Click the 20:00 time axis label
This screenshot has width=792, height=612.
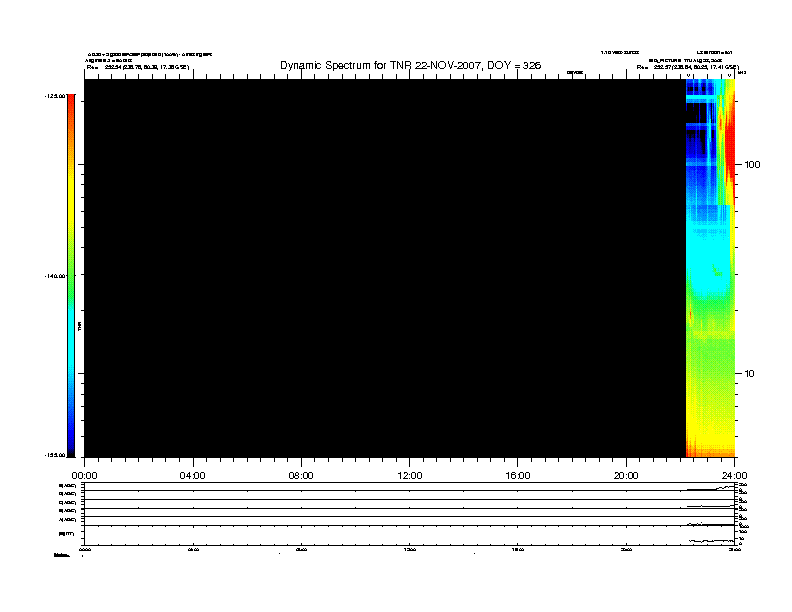point(626,476)
